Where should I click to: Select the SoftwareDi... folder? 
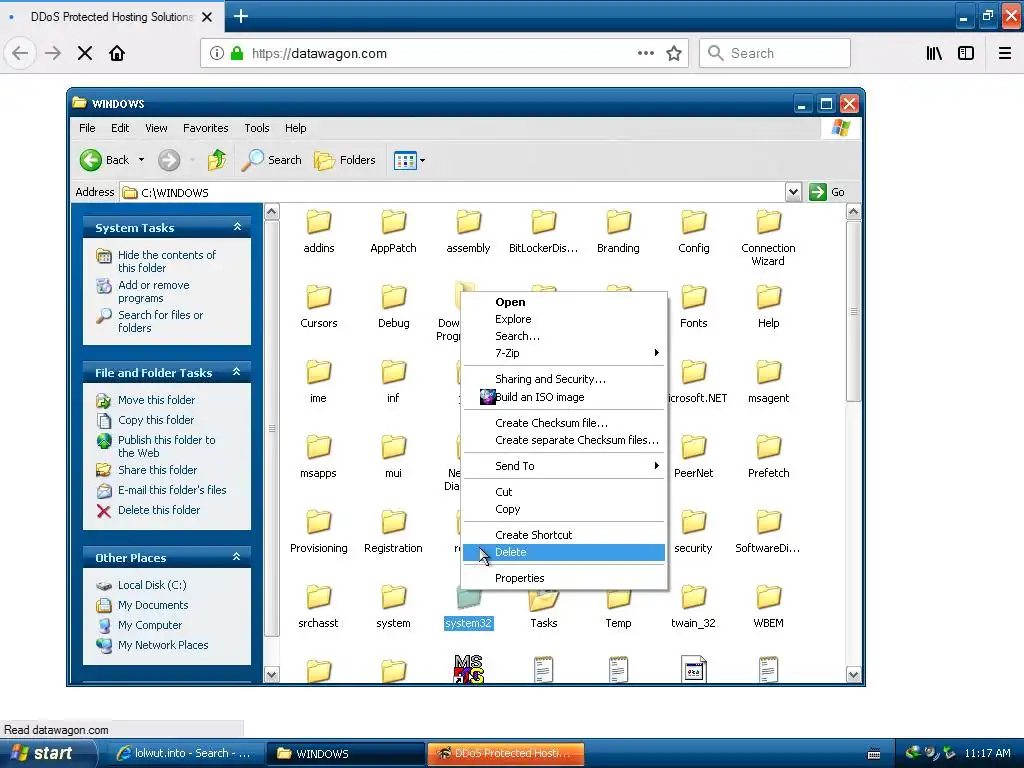tap(769, 531)
